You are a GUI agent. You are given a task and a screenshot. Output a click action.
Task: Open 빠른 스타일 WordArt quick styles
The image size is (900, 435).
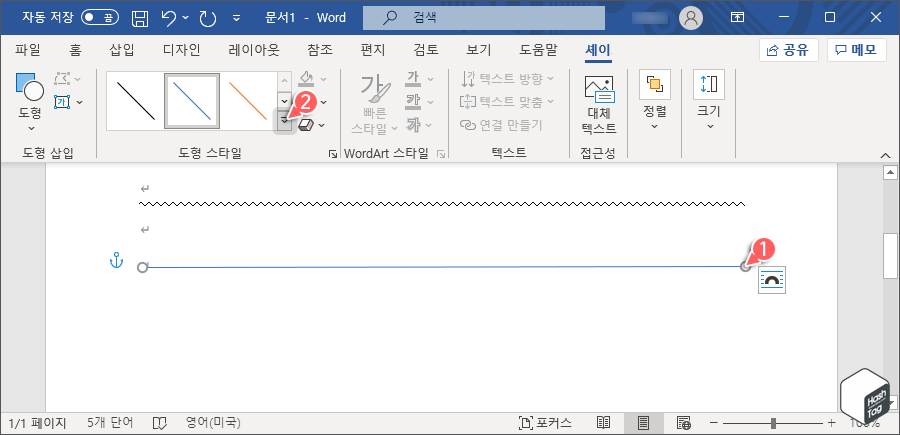click(x=375, y=104)
